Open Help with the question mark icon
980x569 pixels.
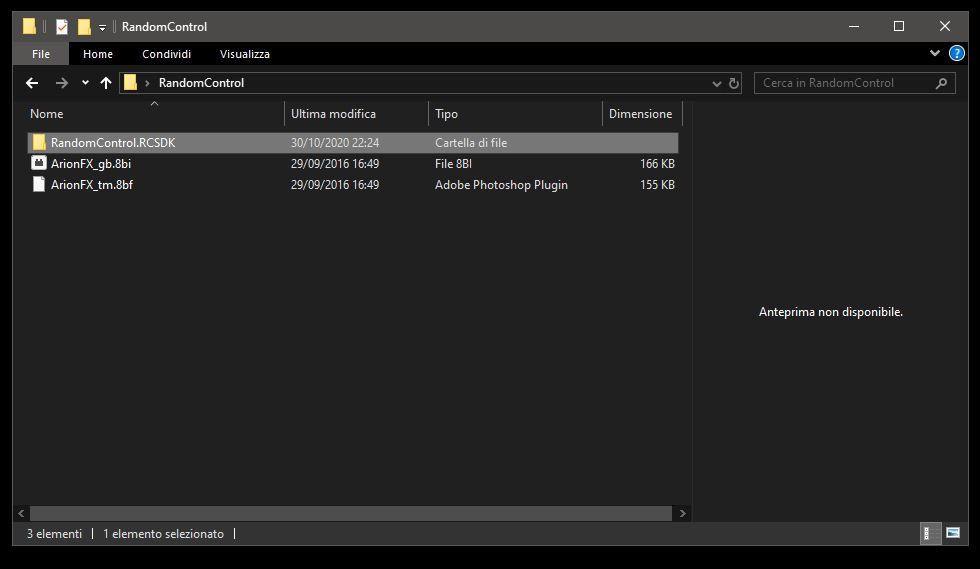pos(956,53)
